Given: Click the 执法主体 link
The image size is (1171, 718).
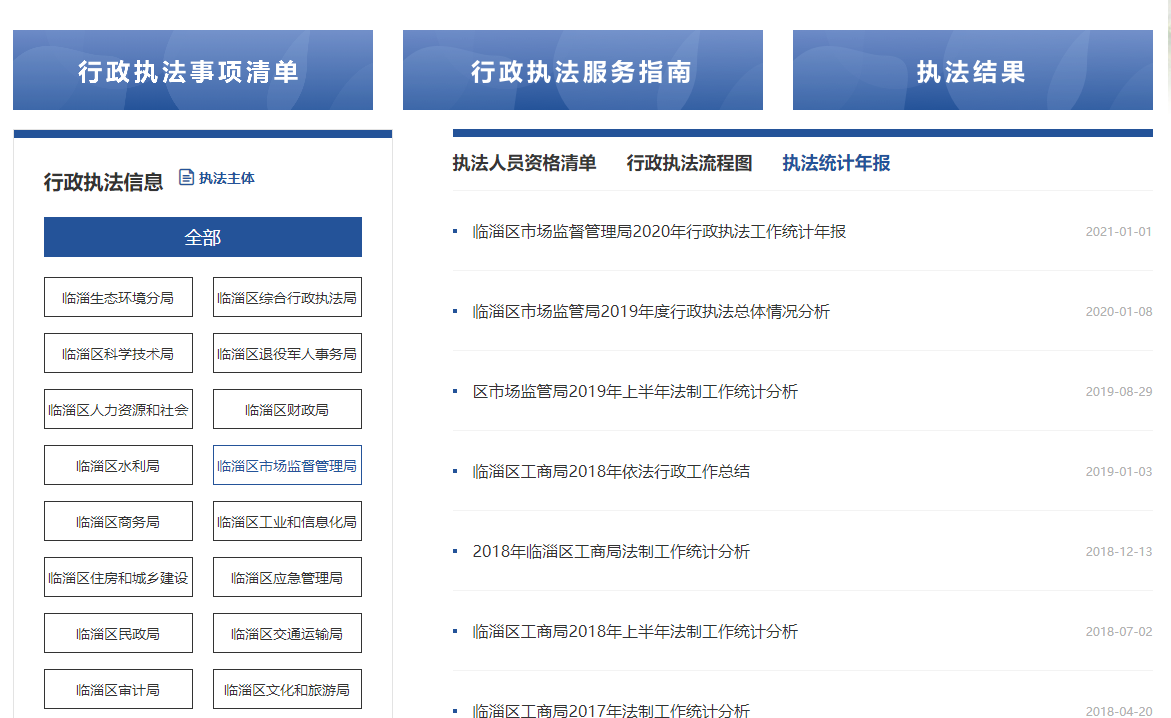Looking at the screenshot, I should click(227, 178).
